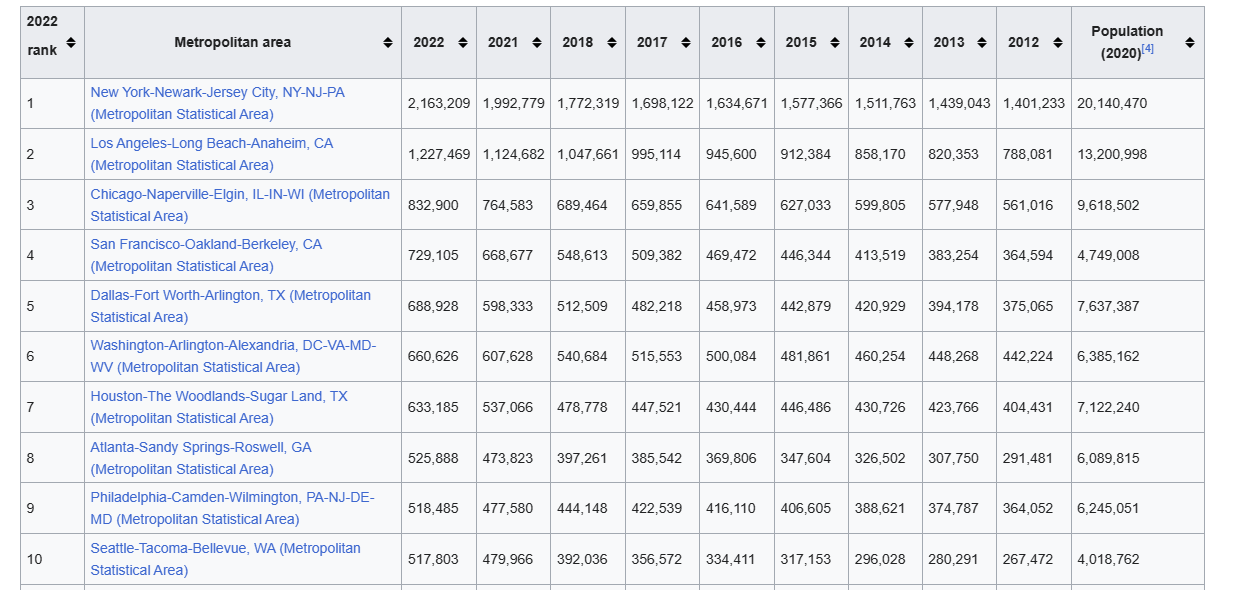Sort the 2018 column arrows
This screenshot has height=590, width=1243.
(611, 43)
